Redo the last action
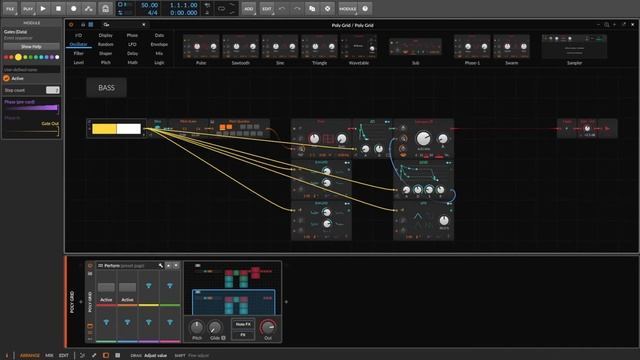This screenshot has height=360, width=640. point(297,9)
